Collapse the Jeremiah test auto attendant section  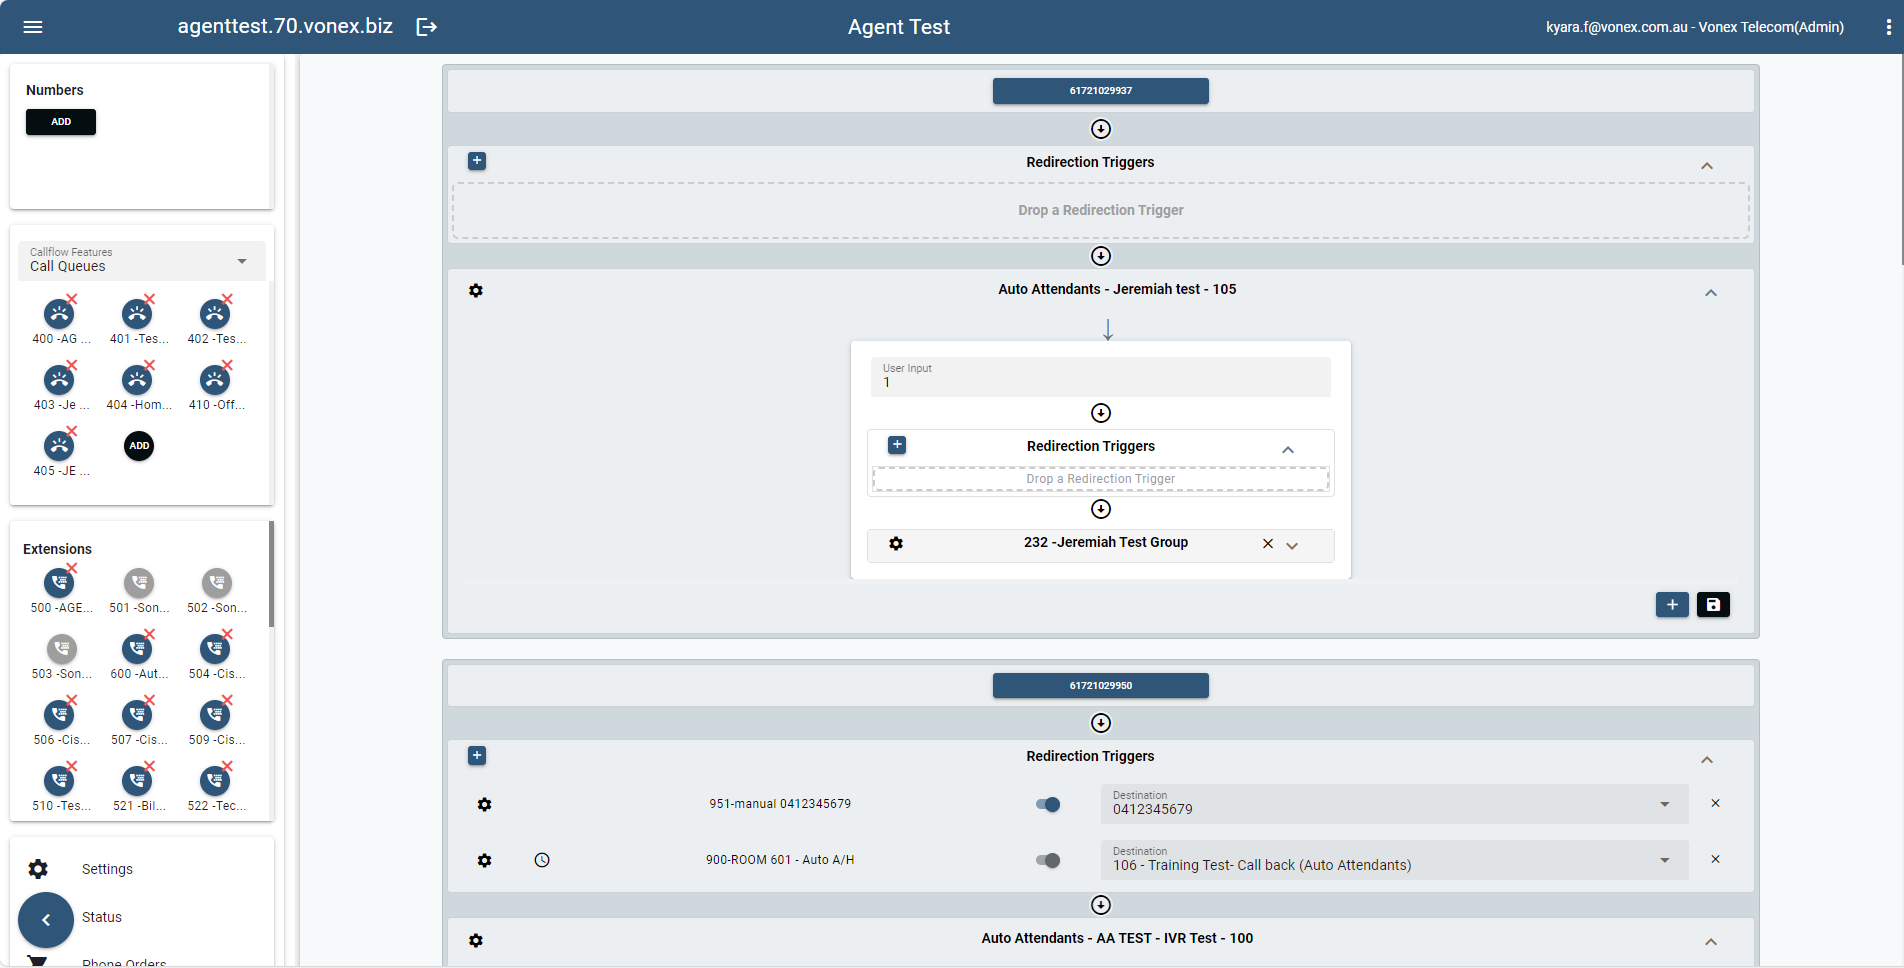(x=1711, y=293)
